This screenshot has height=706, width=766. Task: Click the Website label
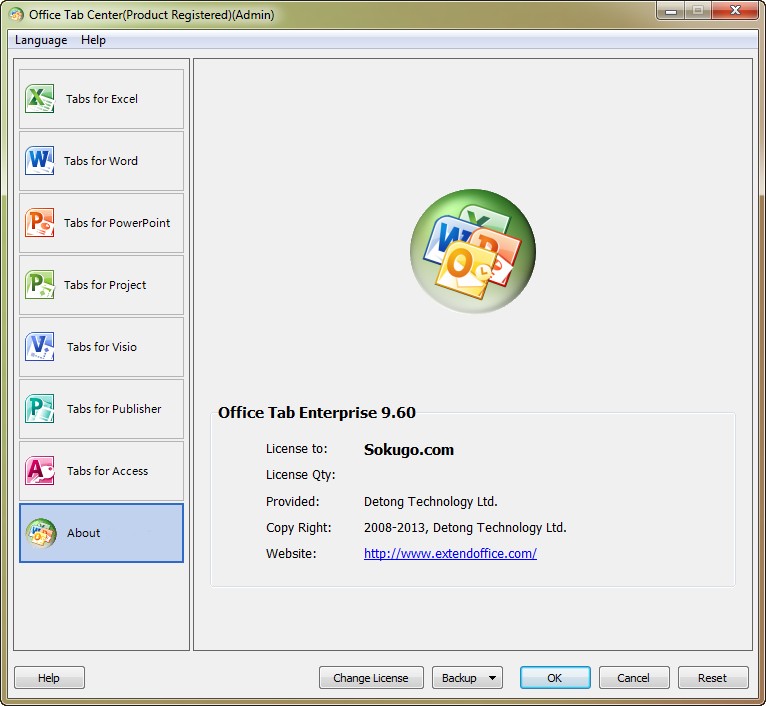pos(291,554)
